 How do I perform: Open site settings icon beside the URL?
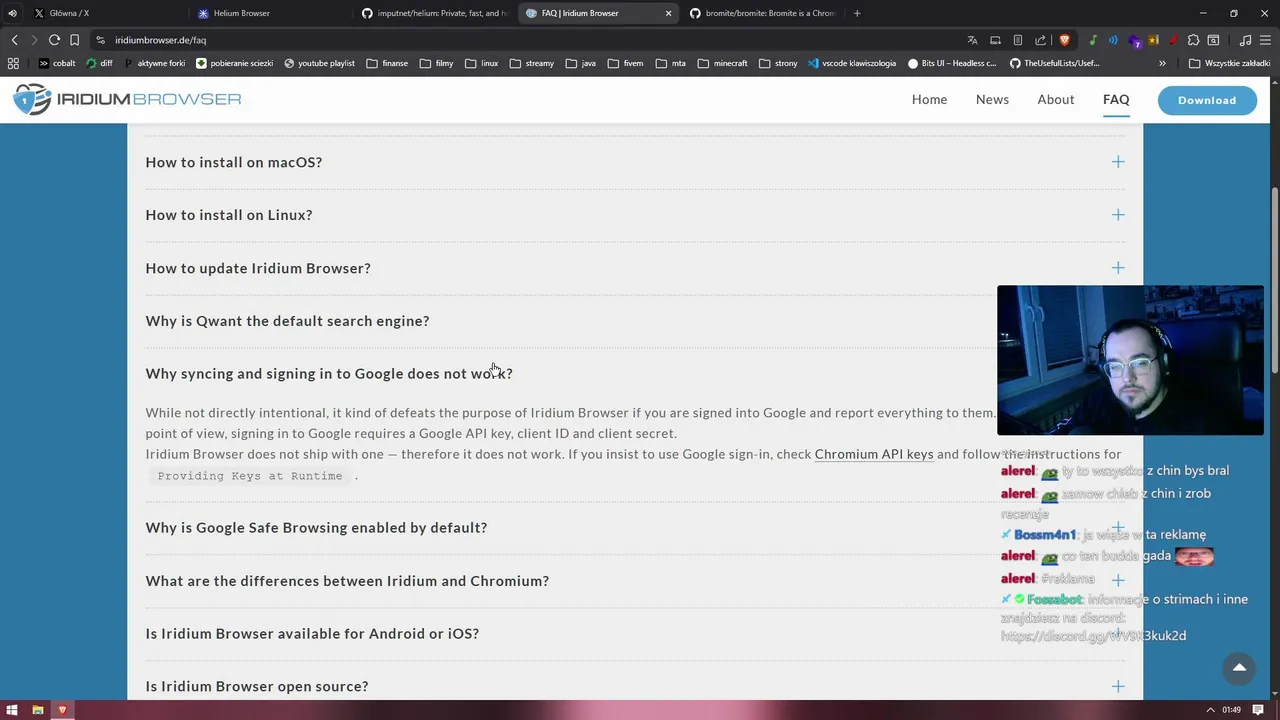click(x=100, y=40)
